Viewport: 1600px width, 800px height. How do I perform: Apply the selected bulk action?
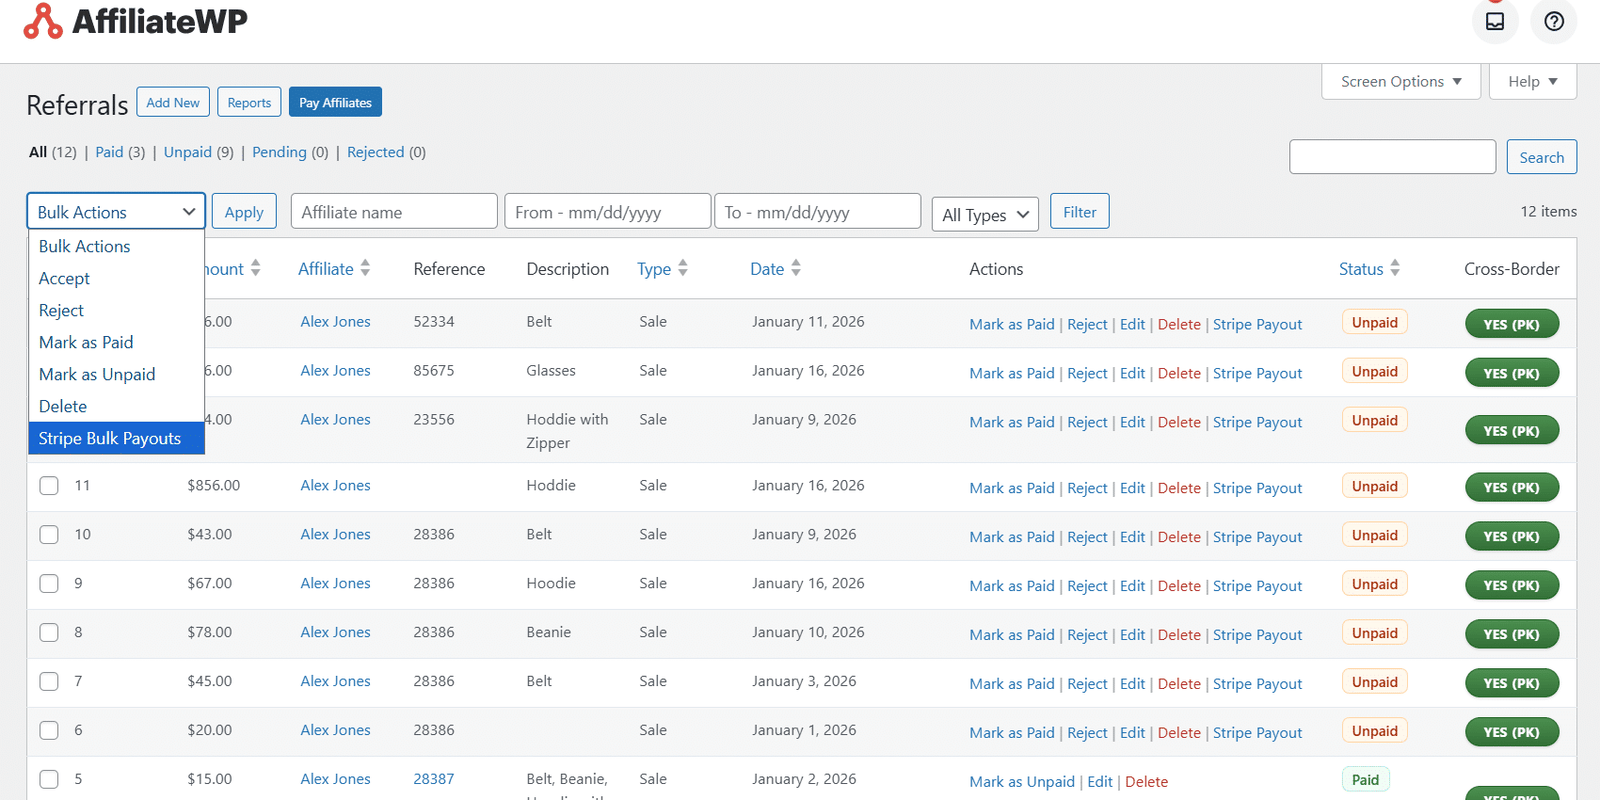pos(244,212)
